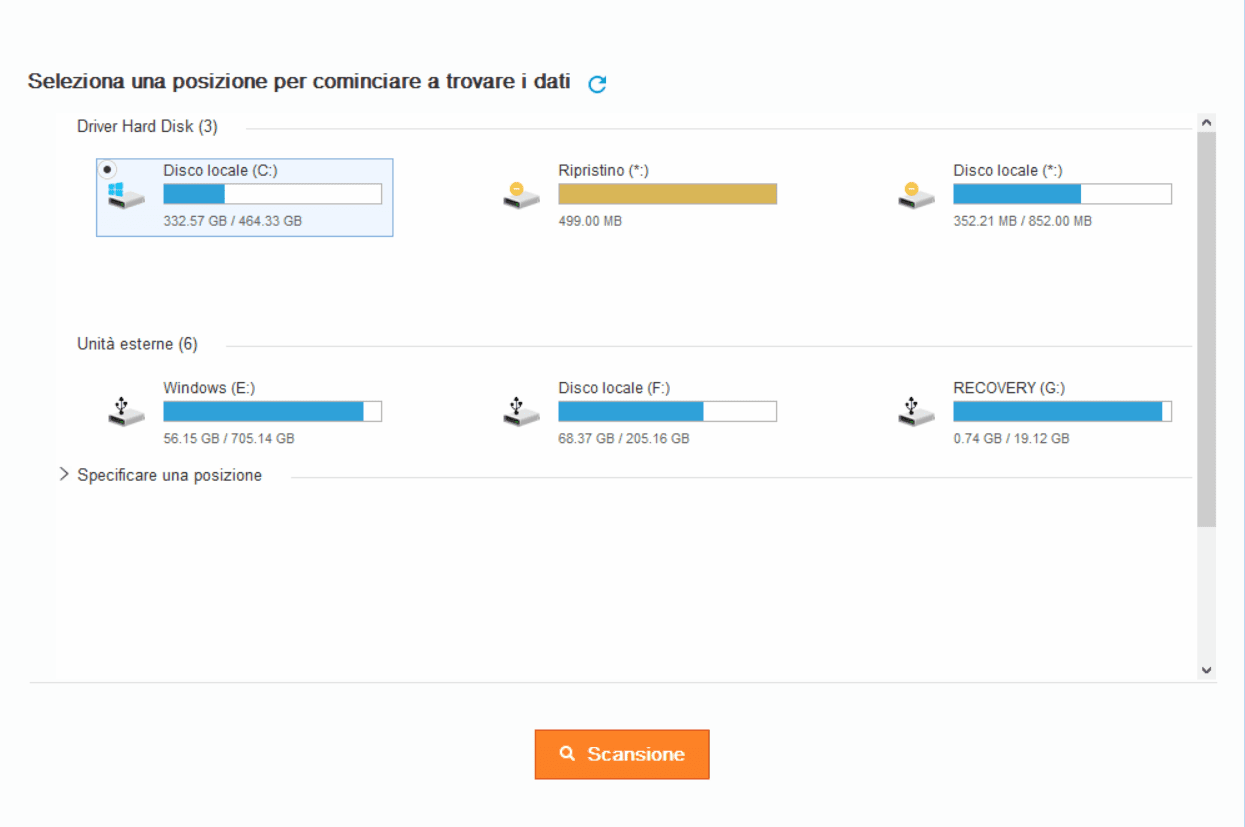
Task: Click the Driver Hard Disk (3) group header
Action: click(x=147, y=127)
